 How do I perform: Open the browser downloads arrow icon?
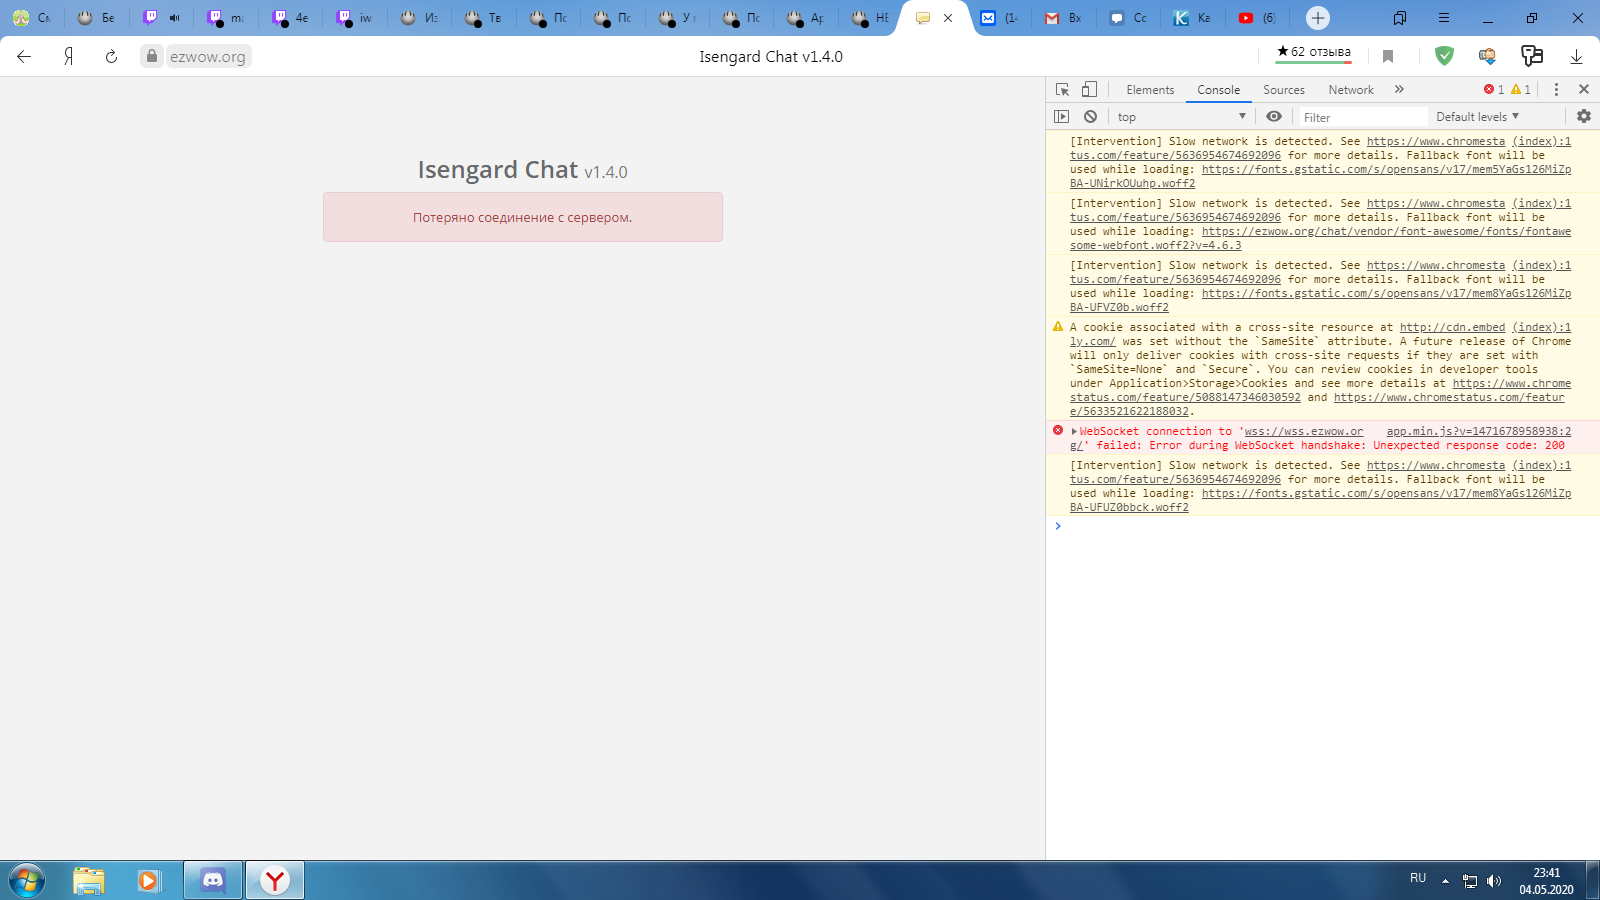(x=1576, y=56)
